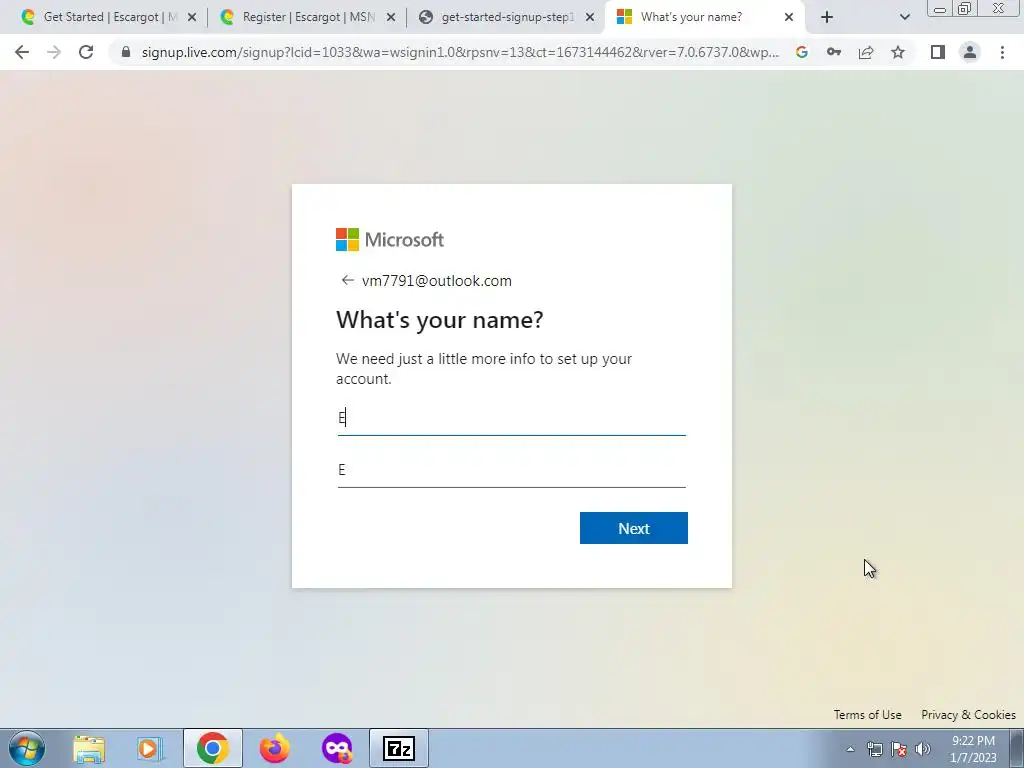This screenshot has width=1024, height=768.
Task: Open the Action Center flag icon
Action: 899,749
